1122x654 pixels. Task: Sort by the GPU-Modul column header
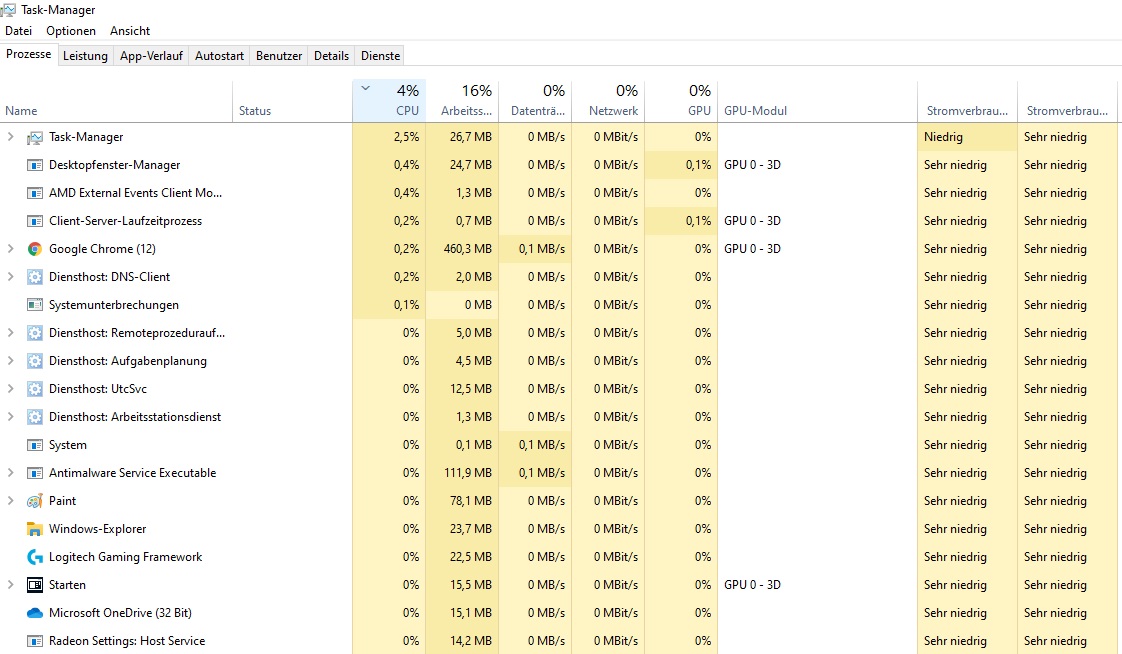point(817,100)
